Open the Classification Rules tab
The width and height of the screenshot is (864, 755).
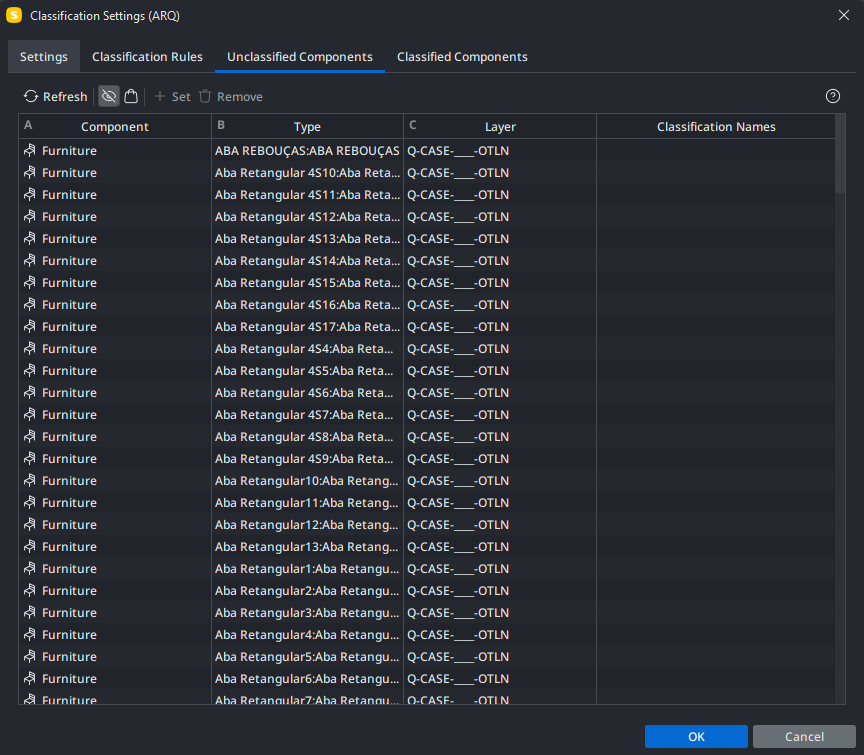click(147, 57)
